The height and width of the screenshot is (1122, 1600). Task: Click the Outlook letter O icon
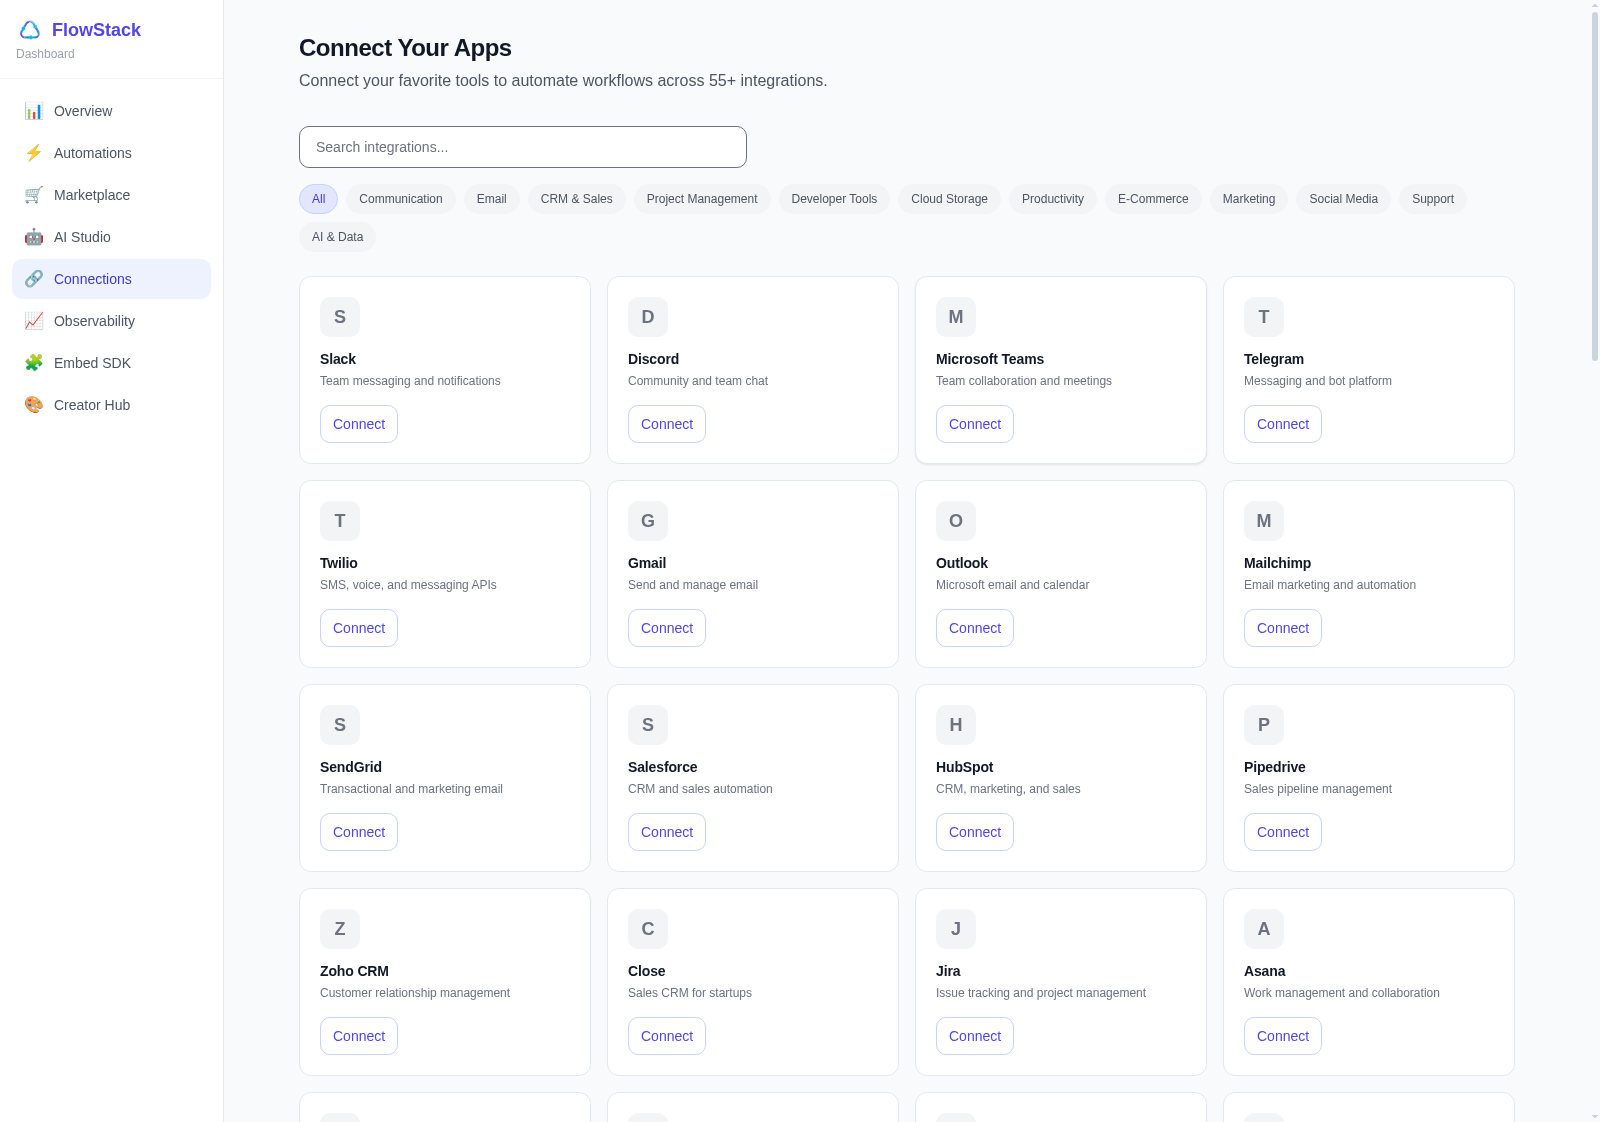[956, 521]
